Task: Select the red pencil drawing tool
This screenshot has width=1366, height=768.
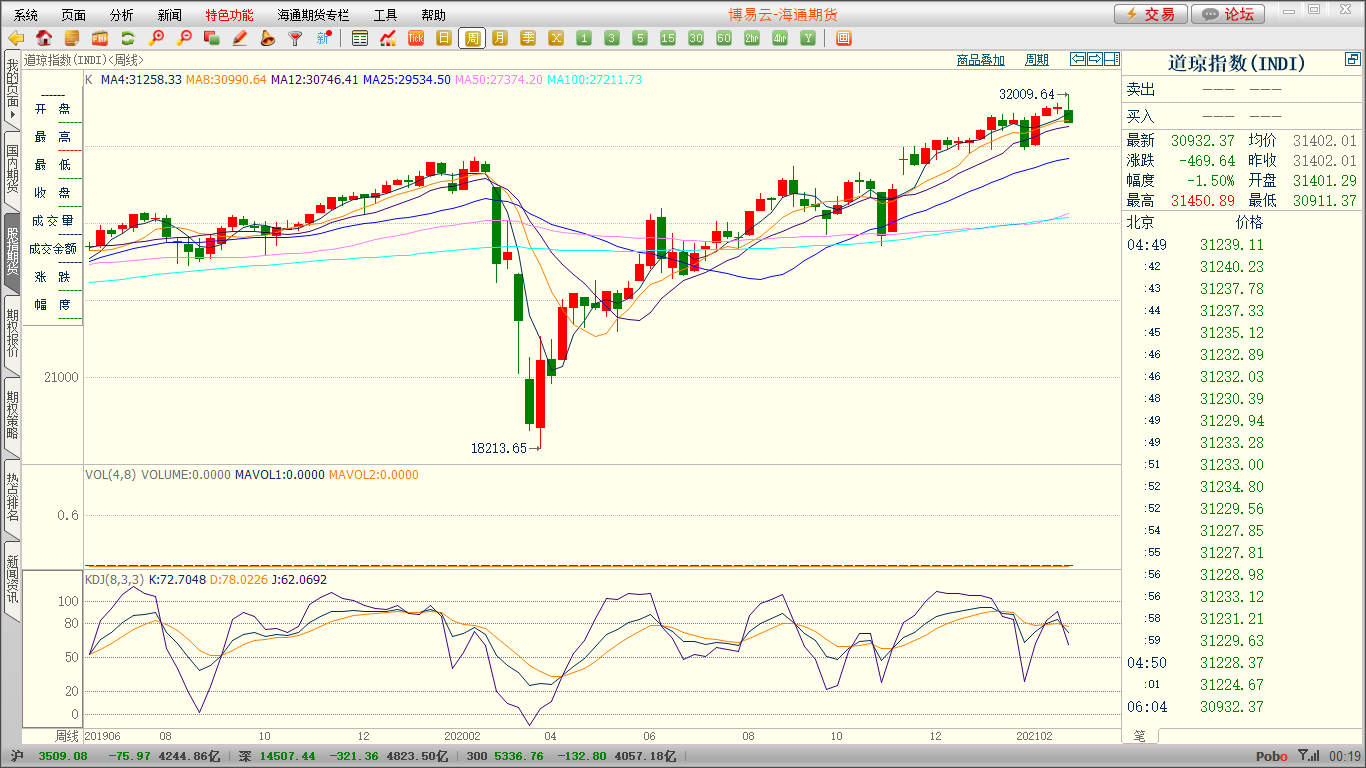Action: pyautogui.click(x=240, y=38)
